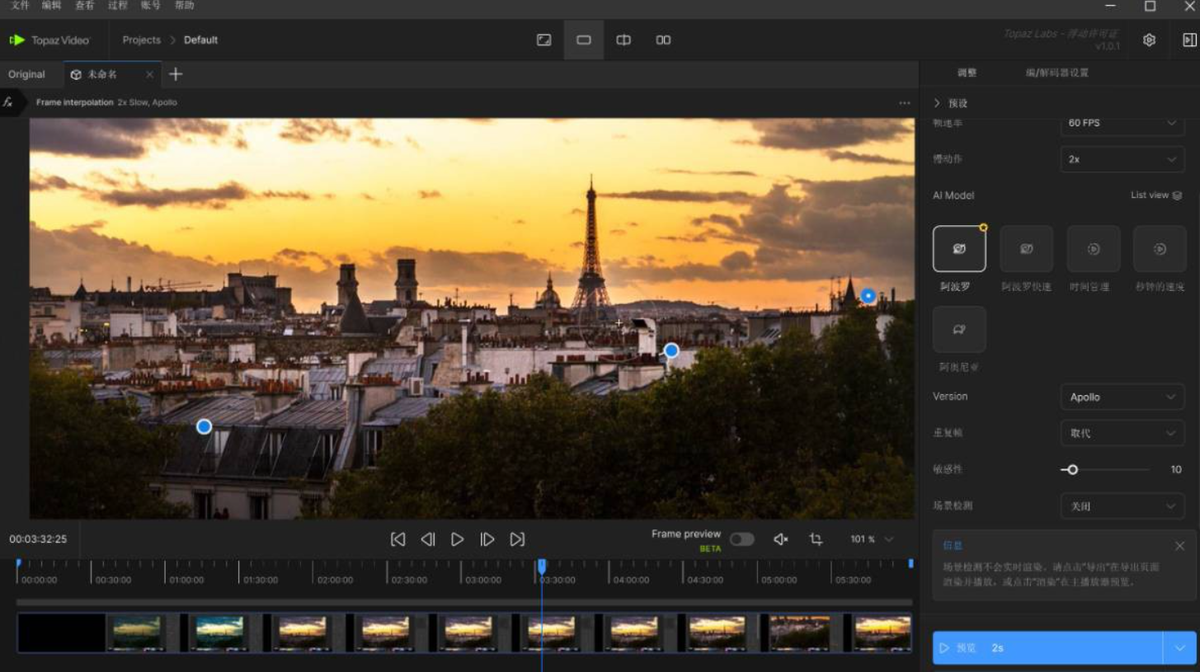The width and height of the screenshot is (1200, 672).
Task: Open the crop tool in playback bar
Action: [x=816, y=539]
